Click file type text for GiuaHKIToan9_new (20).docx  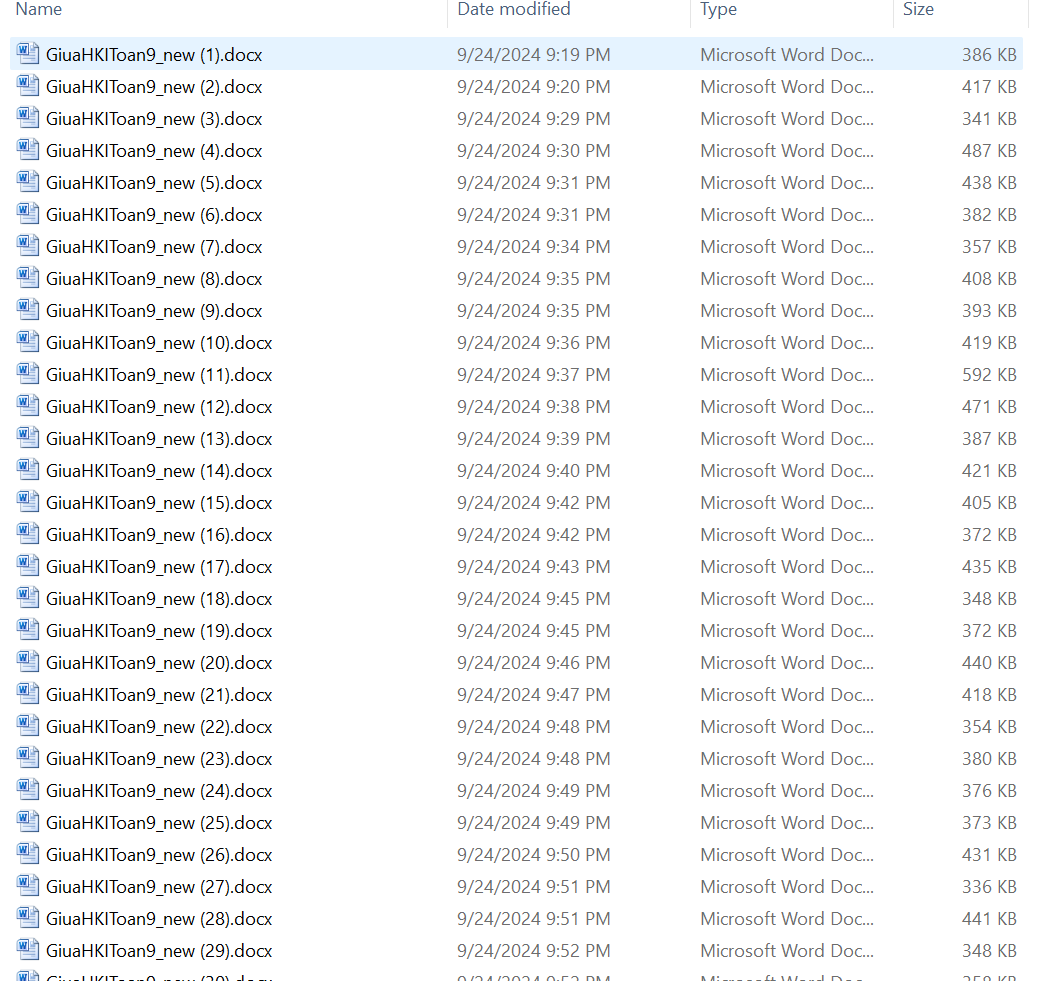tap(787, 663)
